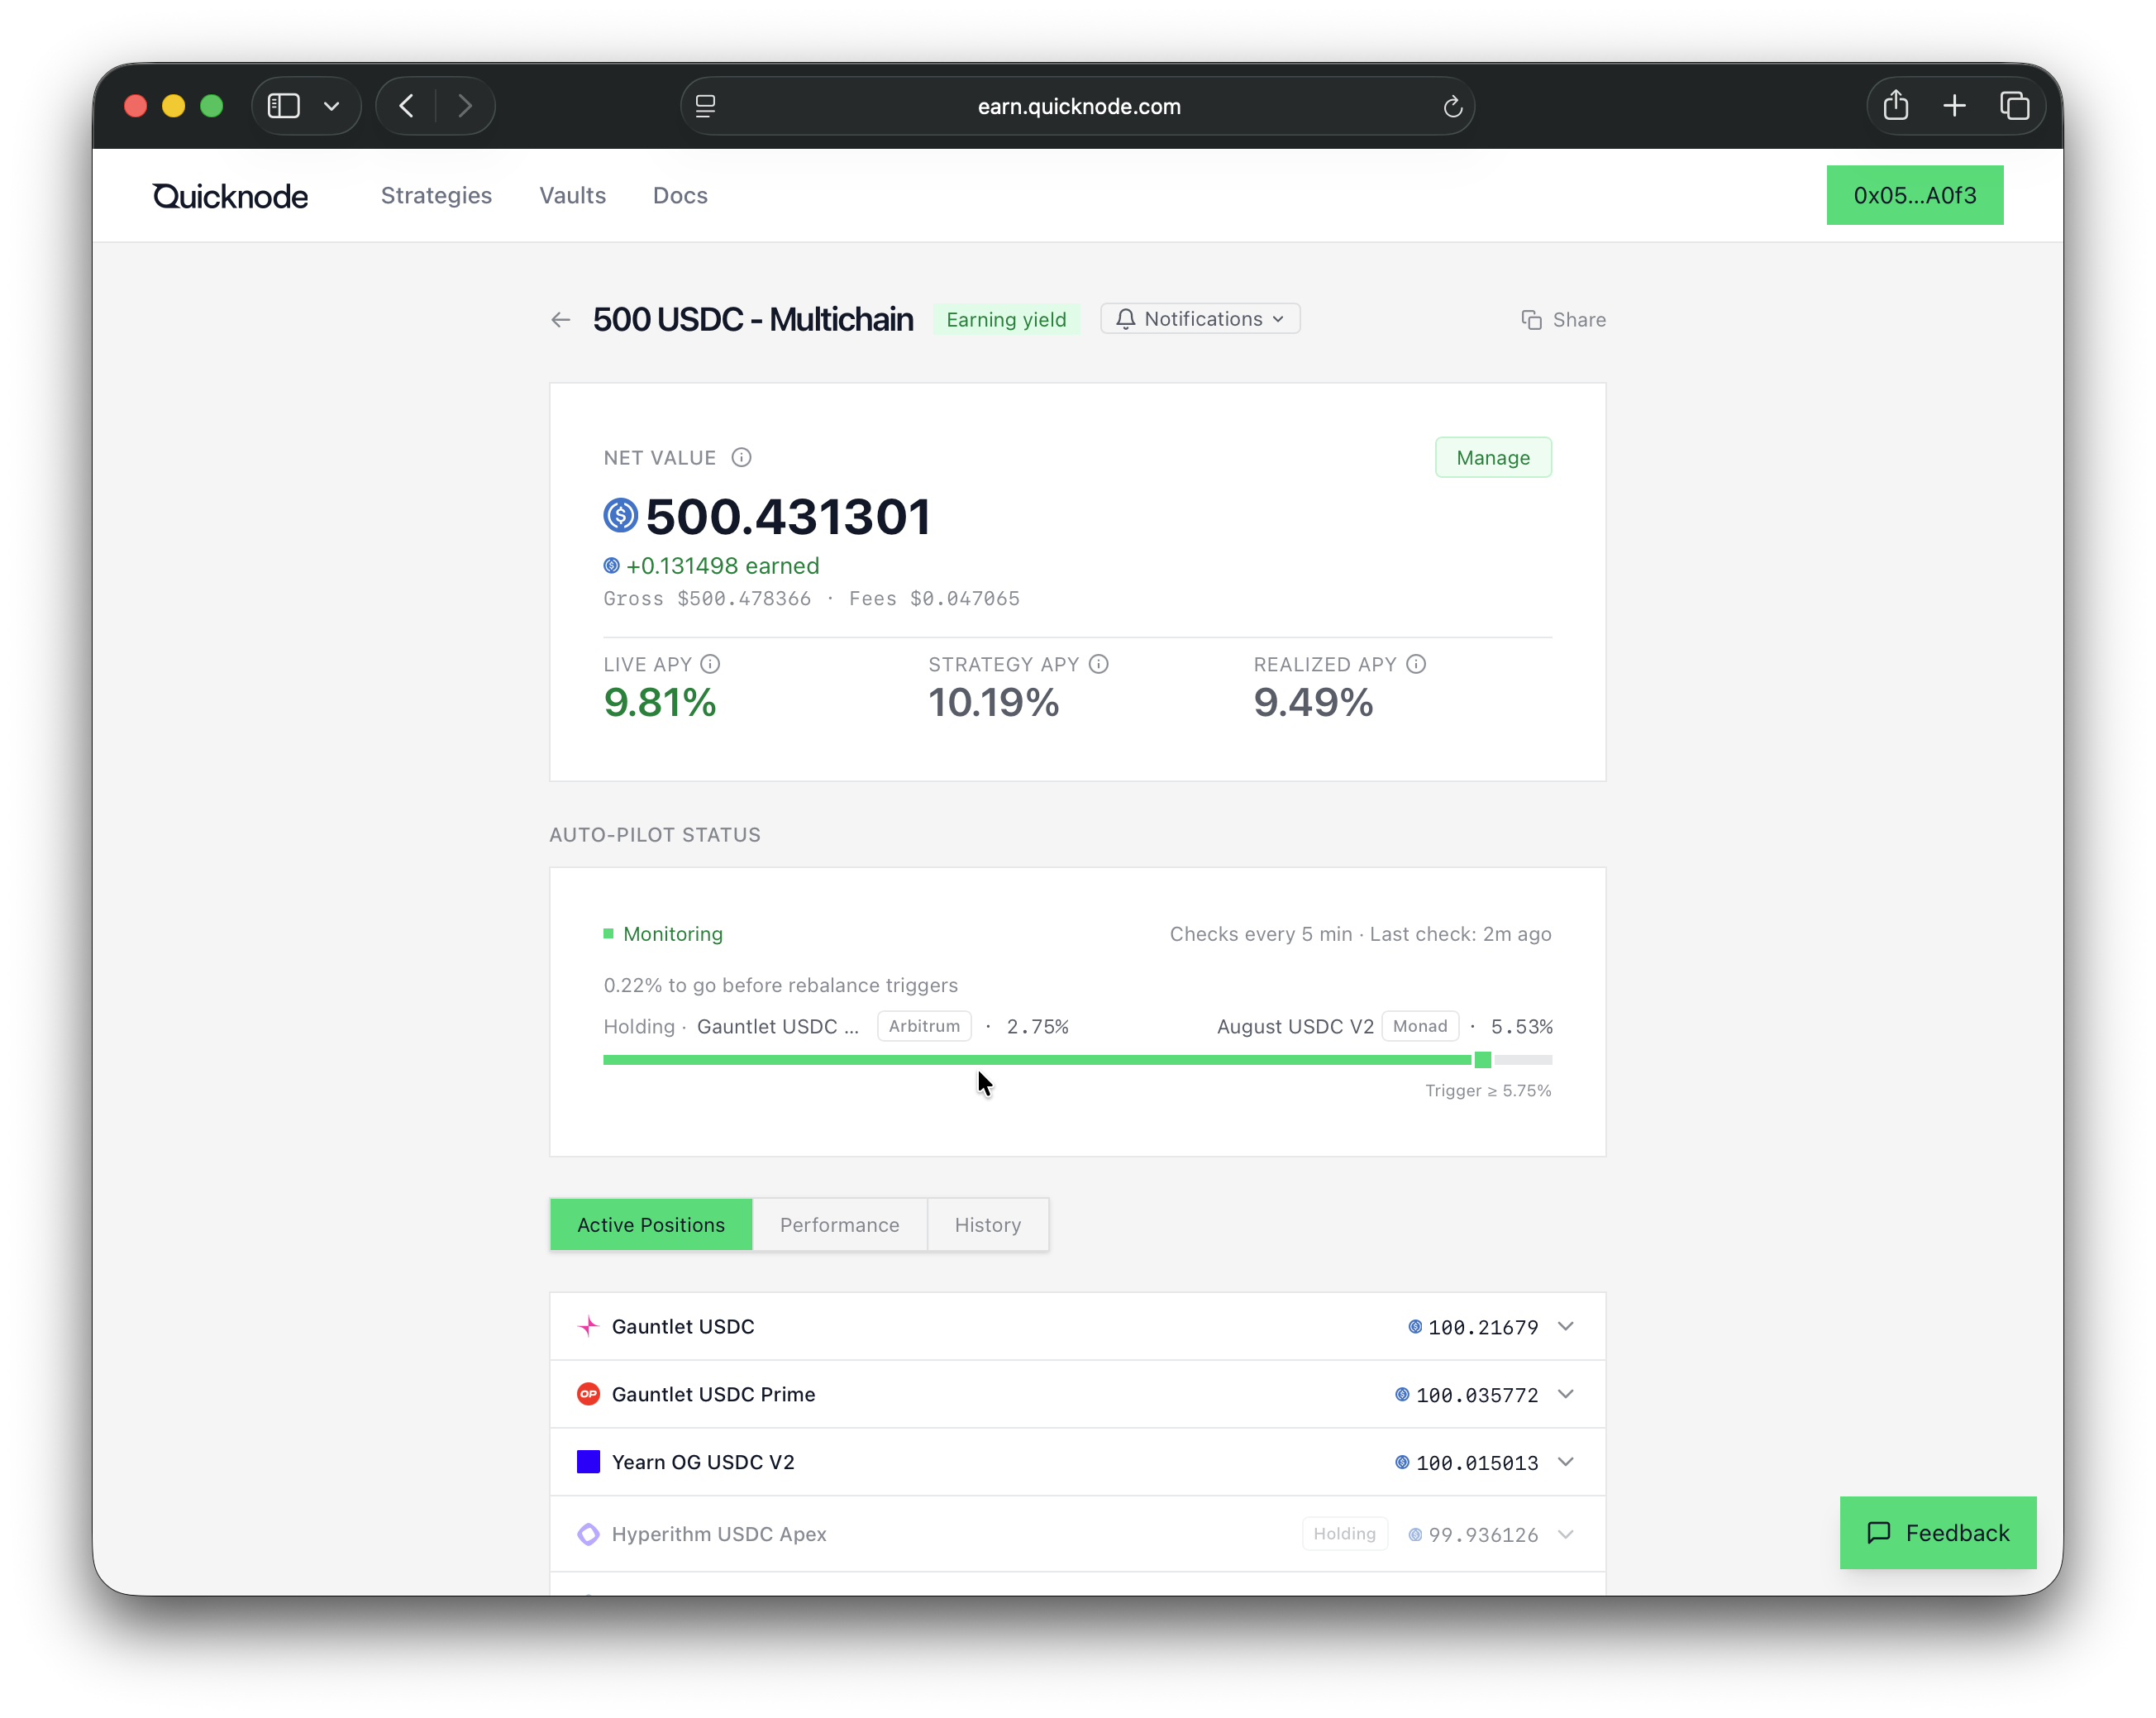Click the 0x05...A0f3 wallet button

(1915, 195)
